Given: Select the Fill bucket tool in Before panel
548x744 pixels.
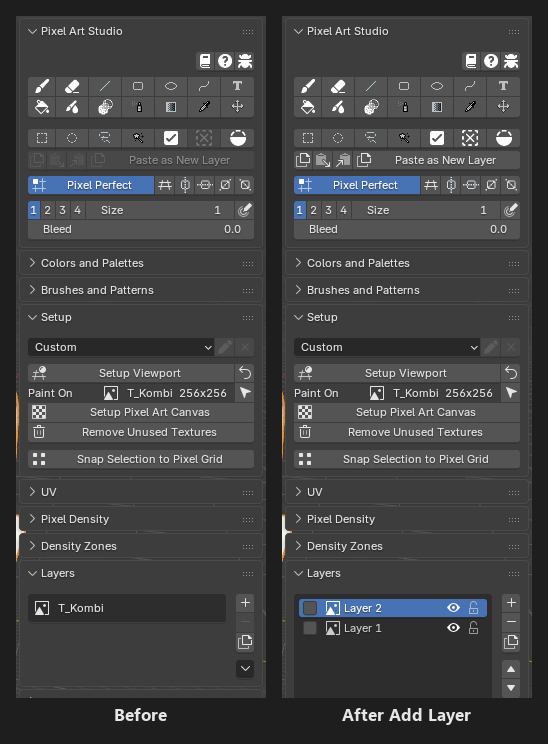Looking at the screenshot, I should tap(42, 107).
